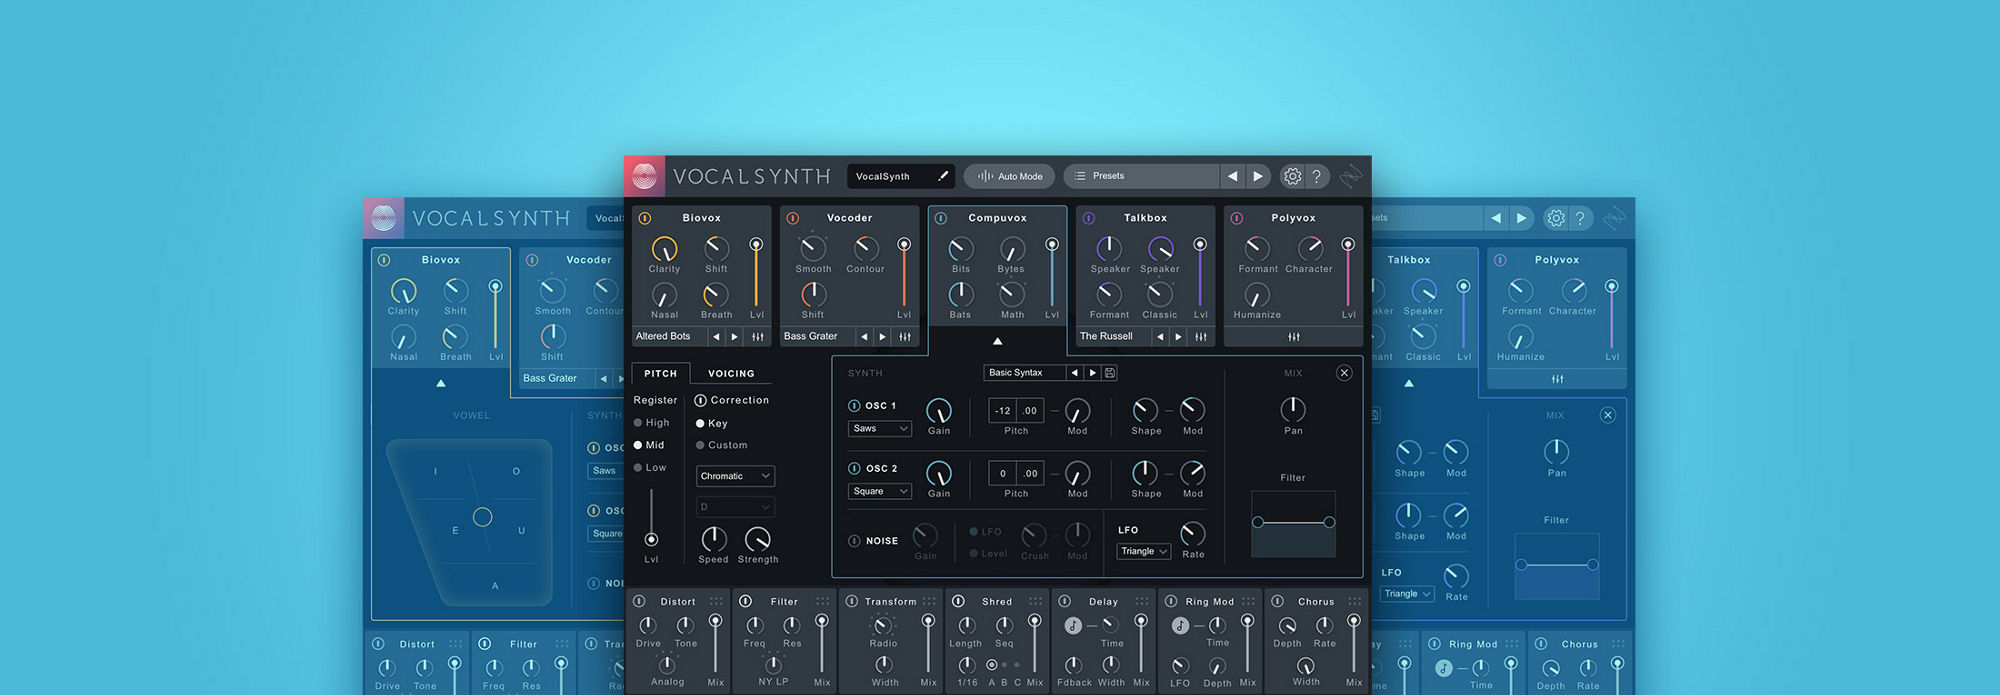
Task: Toggle the Compuvox module power button
Action: [x=941, y=218]
